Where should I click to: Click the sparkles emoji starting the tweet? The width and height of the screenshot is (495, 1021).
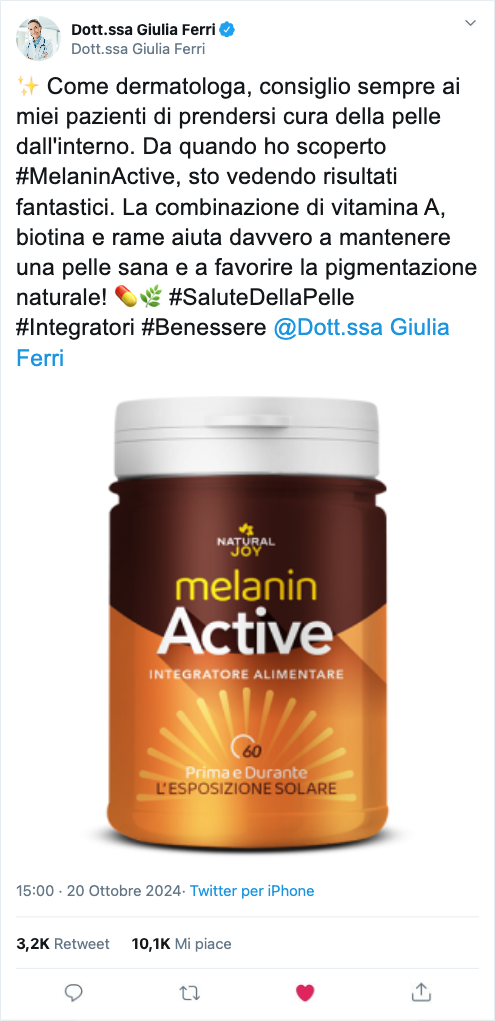[x=27, y=87]
